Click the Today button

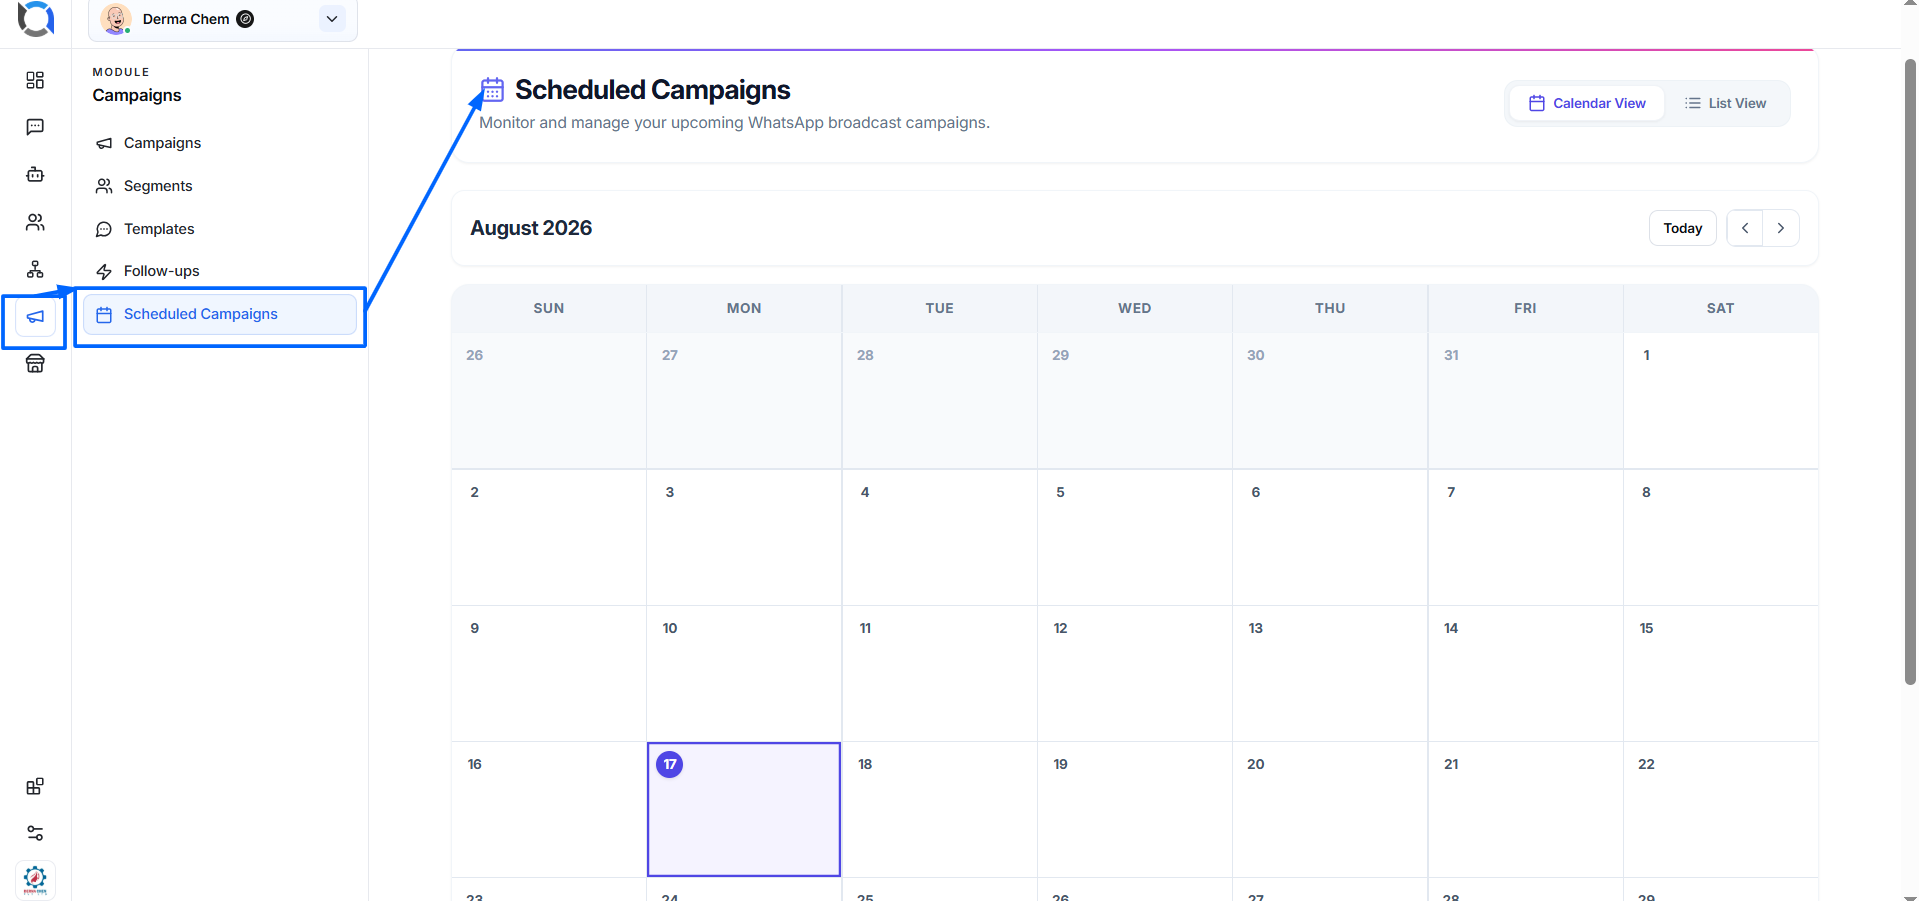[x=1682, y=228]
